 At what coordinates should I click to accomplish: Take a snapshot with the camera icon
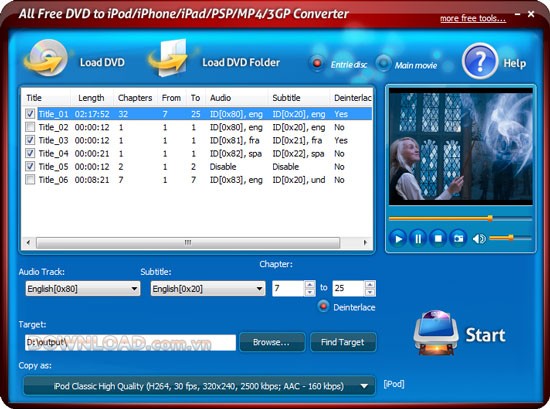click(x=458, y=239)
